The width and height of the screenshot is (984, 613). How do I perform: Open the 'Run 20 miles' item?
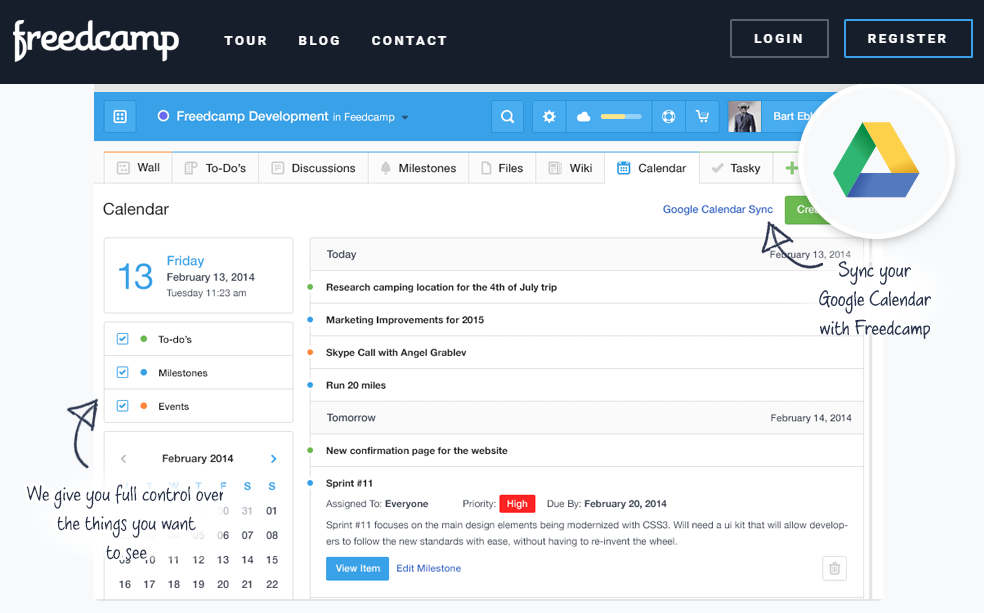point(356,385)
